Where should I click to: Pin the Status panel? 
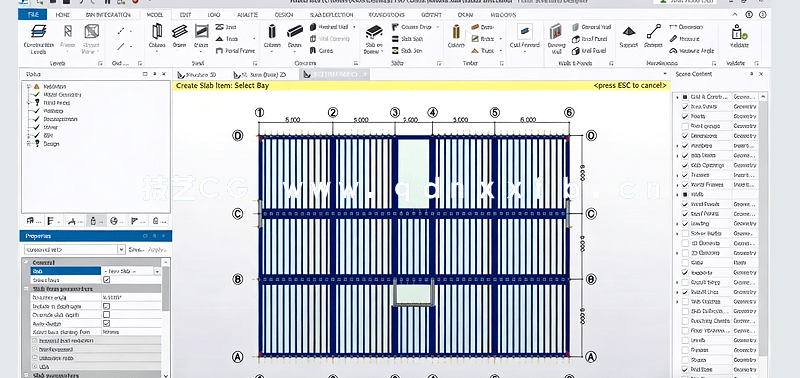point(155,74)
